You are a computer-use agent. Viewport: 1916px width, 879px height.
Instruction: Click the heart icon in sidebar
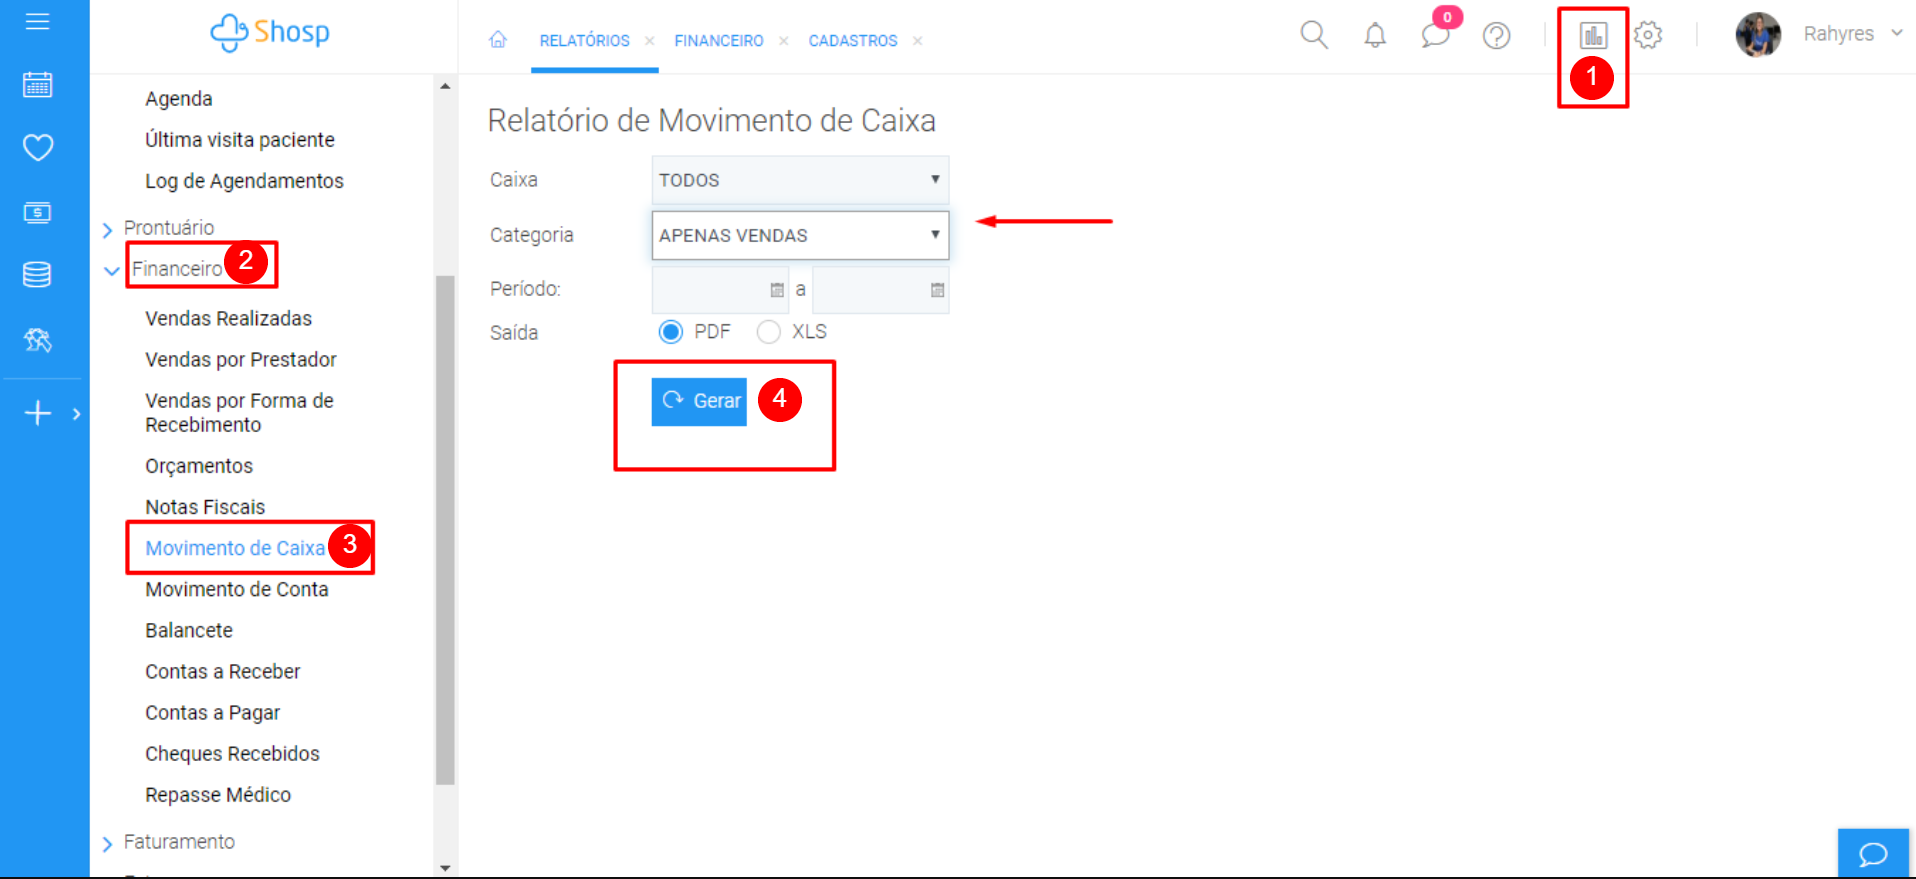click(37, 148)
